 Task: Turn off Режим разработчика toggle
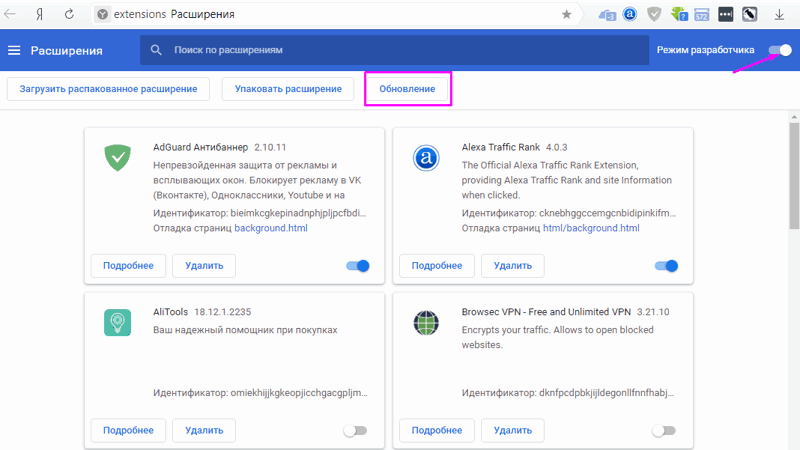[780, 50]
